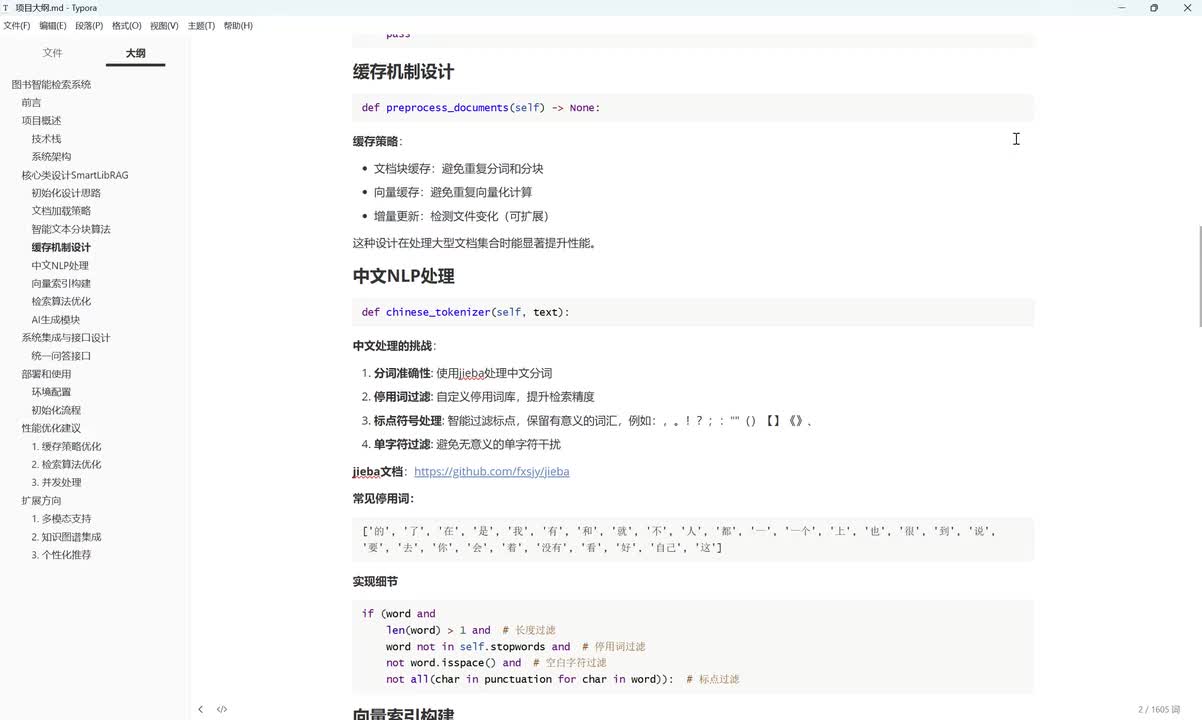Select 中文NLP处理 in the outline
The height and width of the screenshot is (720, 1202).
click(x=60, y=265)
